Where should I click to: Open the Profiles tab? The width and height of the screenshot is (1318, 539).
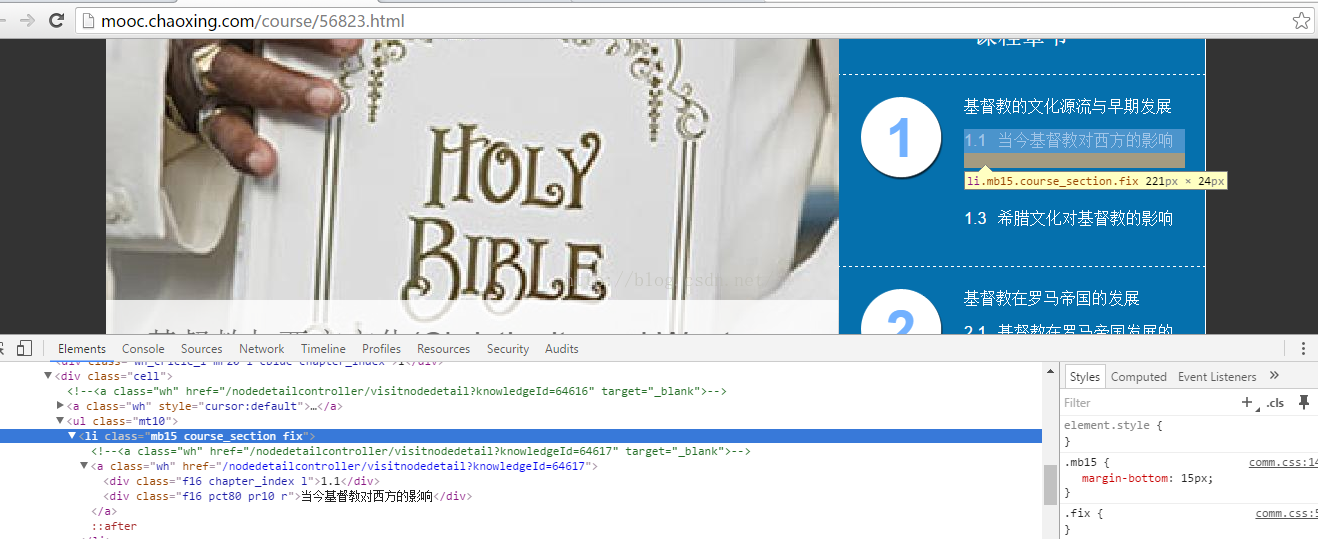tap(381, 349)
